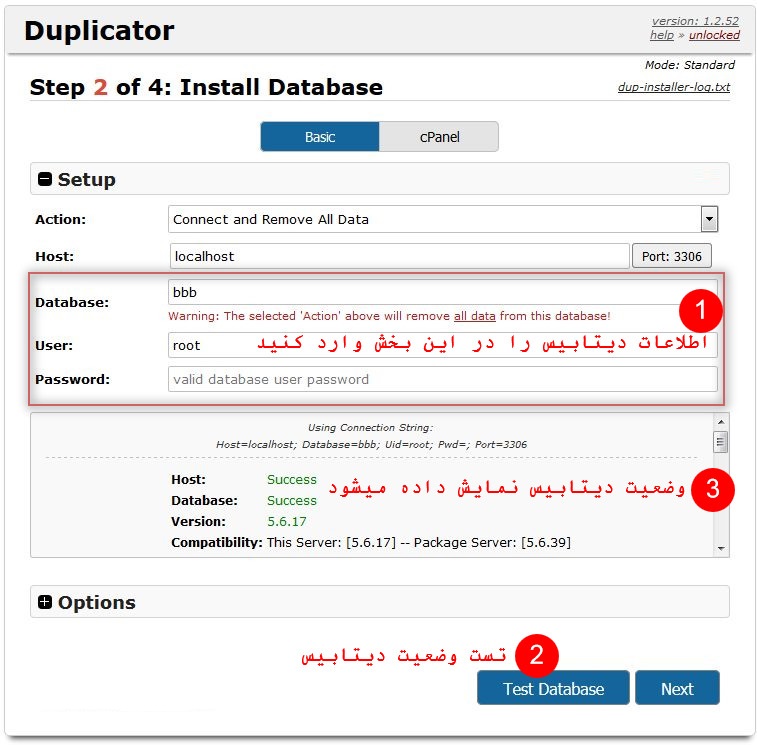Click the 'all data' warning link
Screen dimensions: 757x745
(475, 316)
